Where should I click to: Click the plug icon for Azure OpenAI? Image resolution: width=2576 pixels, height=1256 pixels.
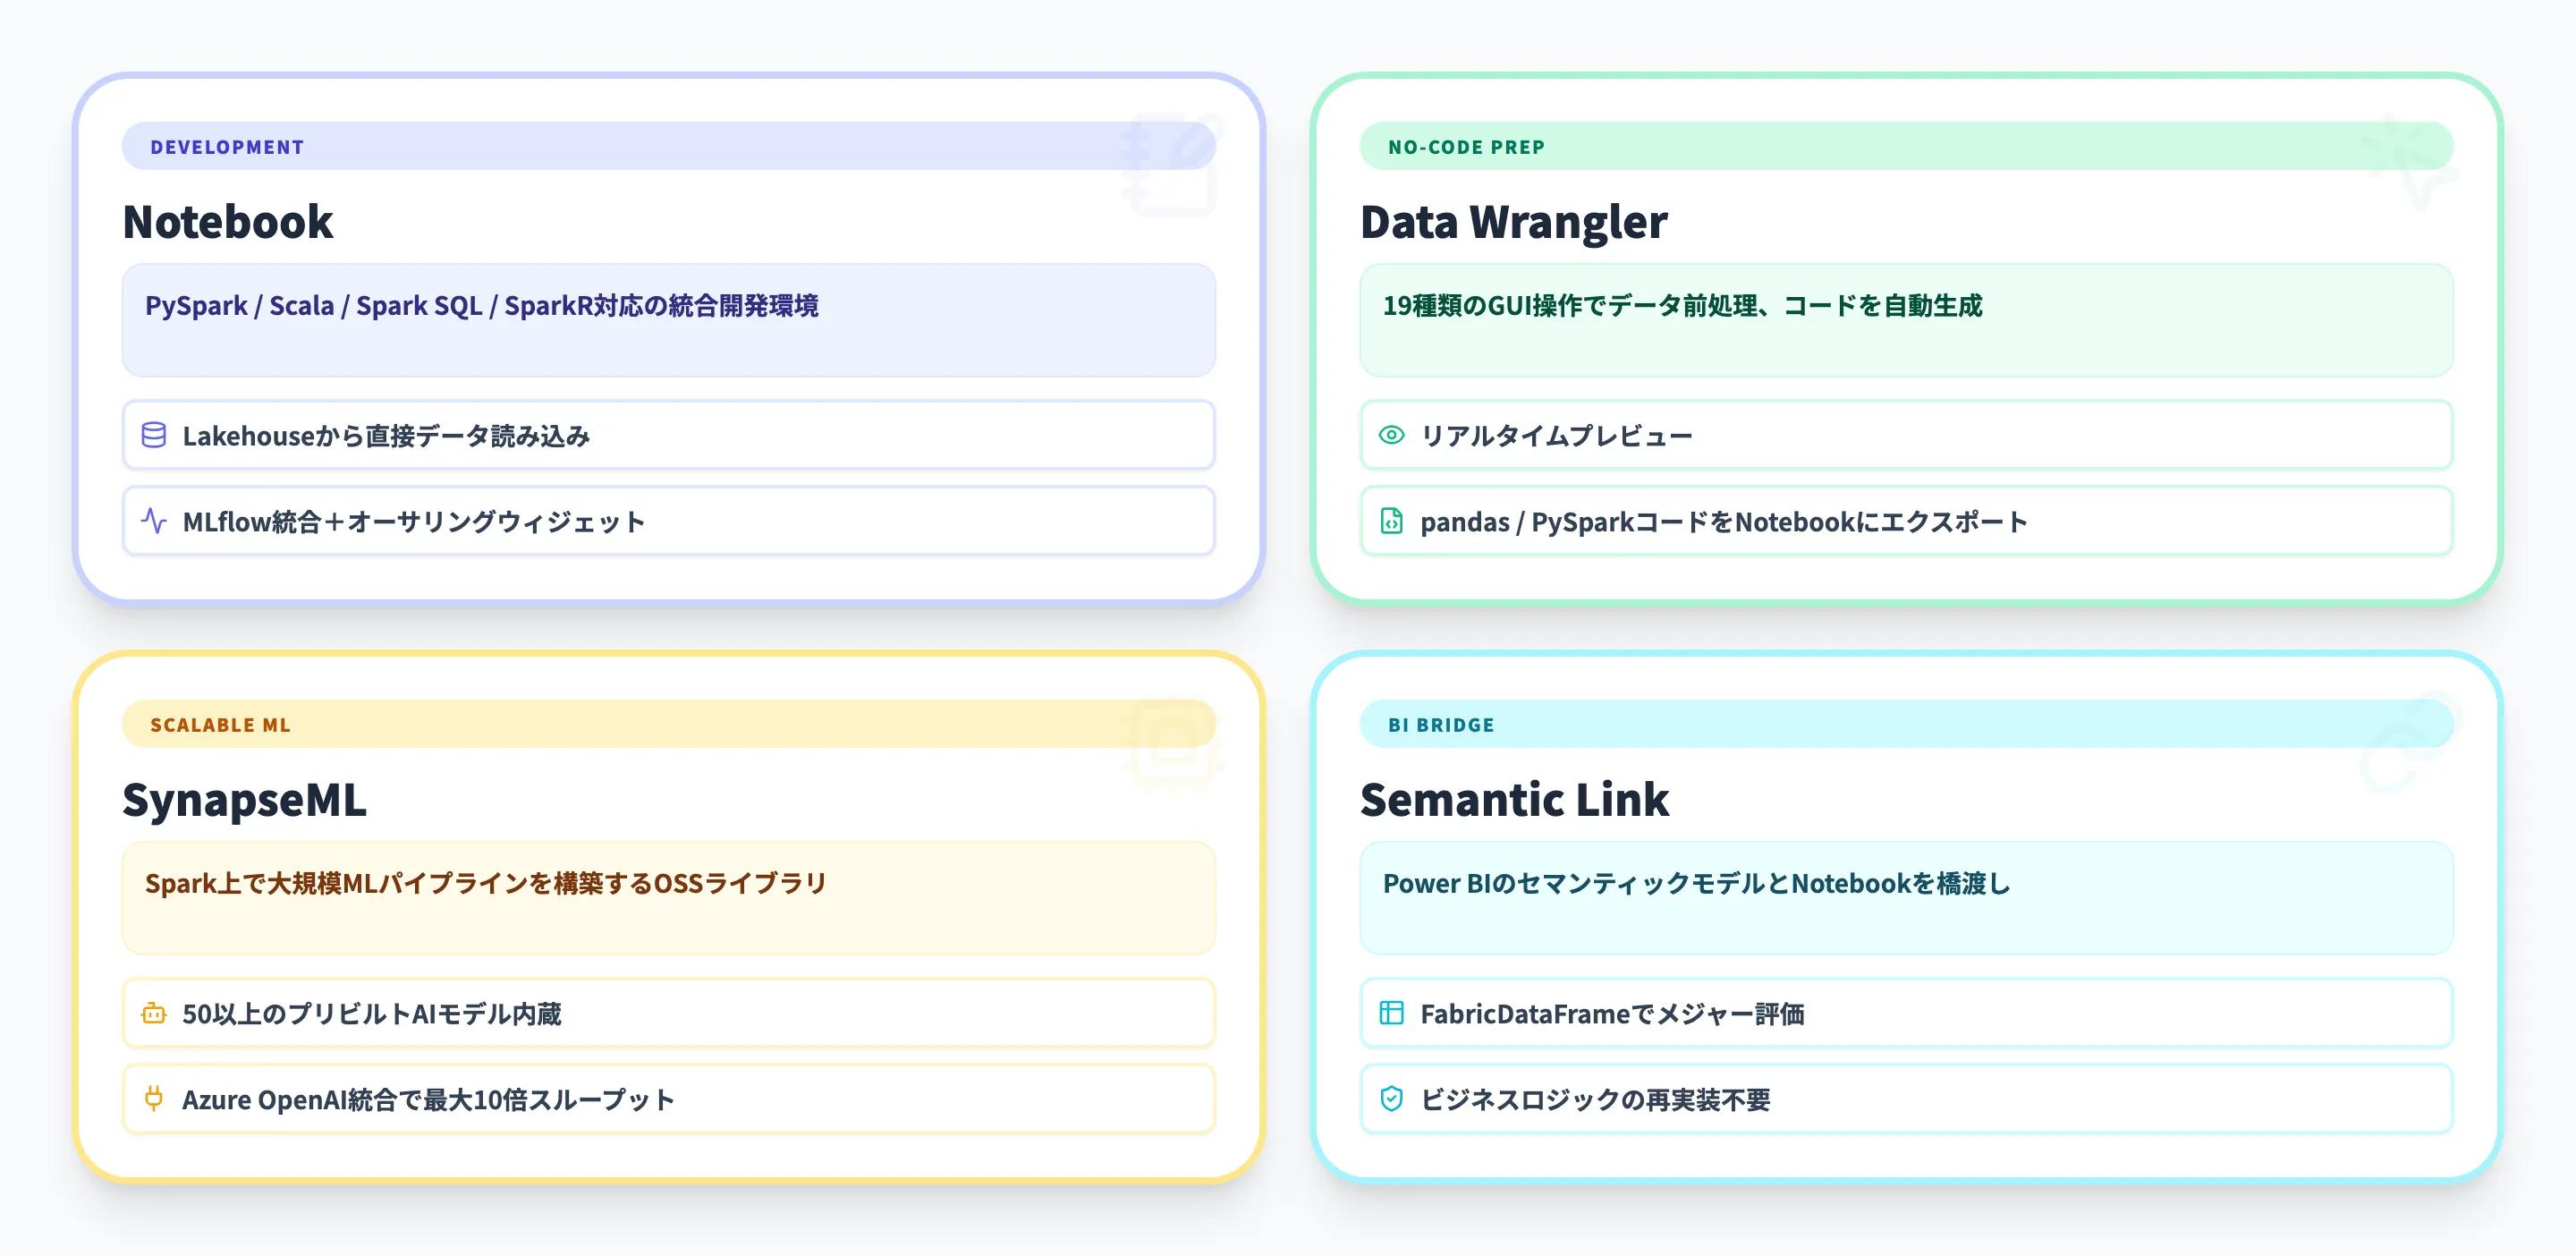(154, 1099)
